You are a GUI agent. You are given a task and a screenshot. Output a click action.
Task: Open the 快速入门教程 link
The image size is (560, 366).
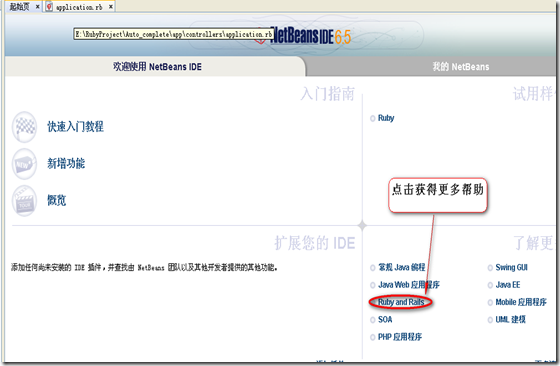75,126
